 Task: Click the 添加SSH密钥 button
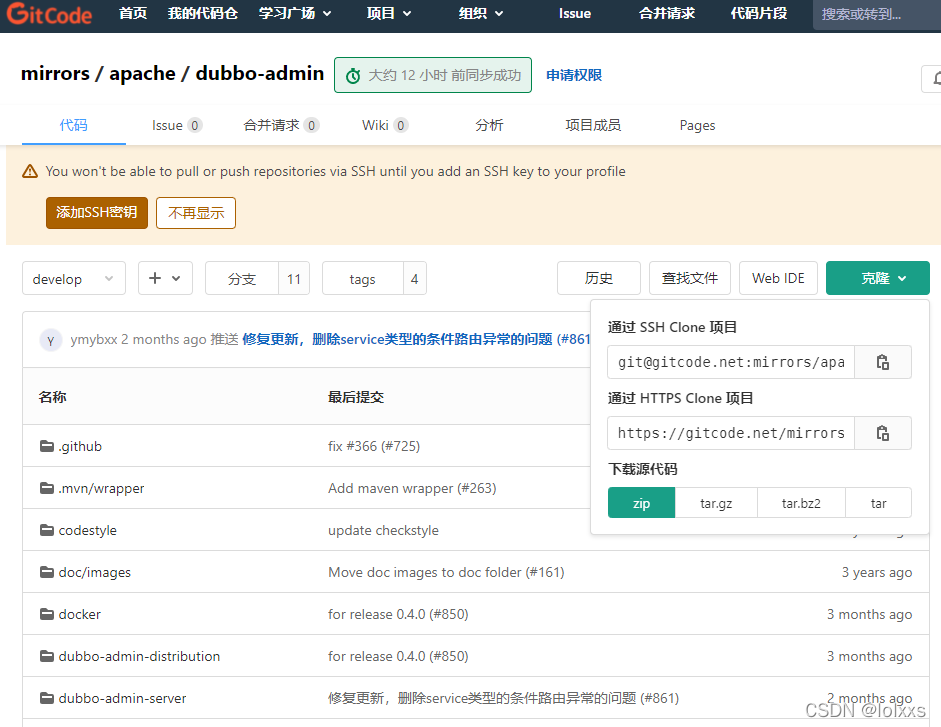pyautogui.click(x=97, y=213)
